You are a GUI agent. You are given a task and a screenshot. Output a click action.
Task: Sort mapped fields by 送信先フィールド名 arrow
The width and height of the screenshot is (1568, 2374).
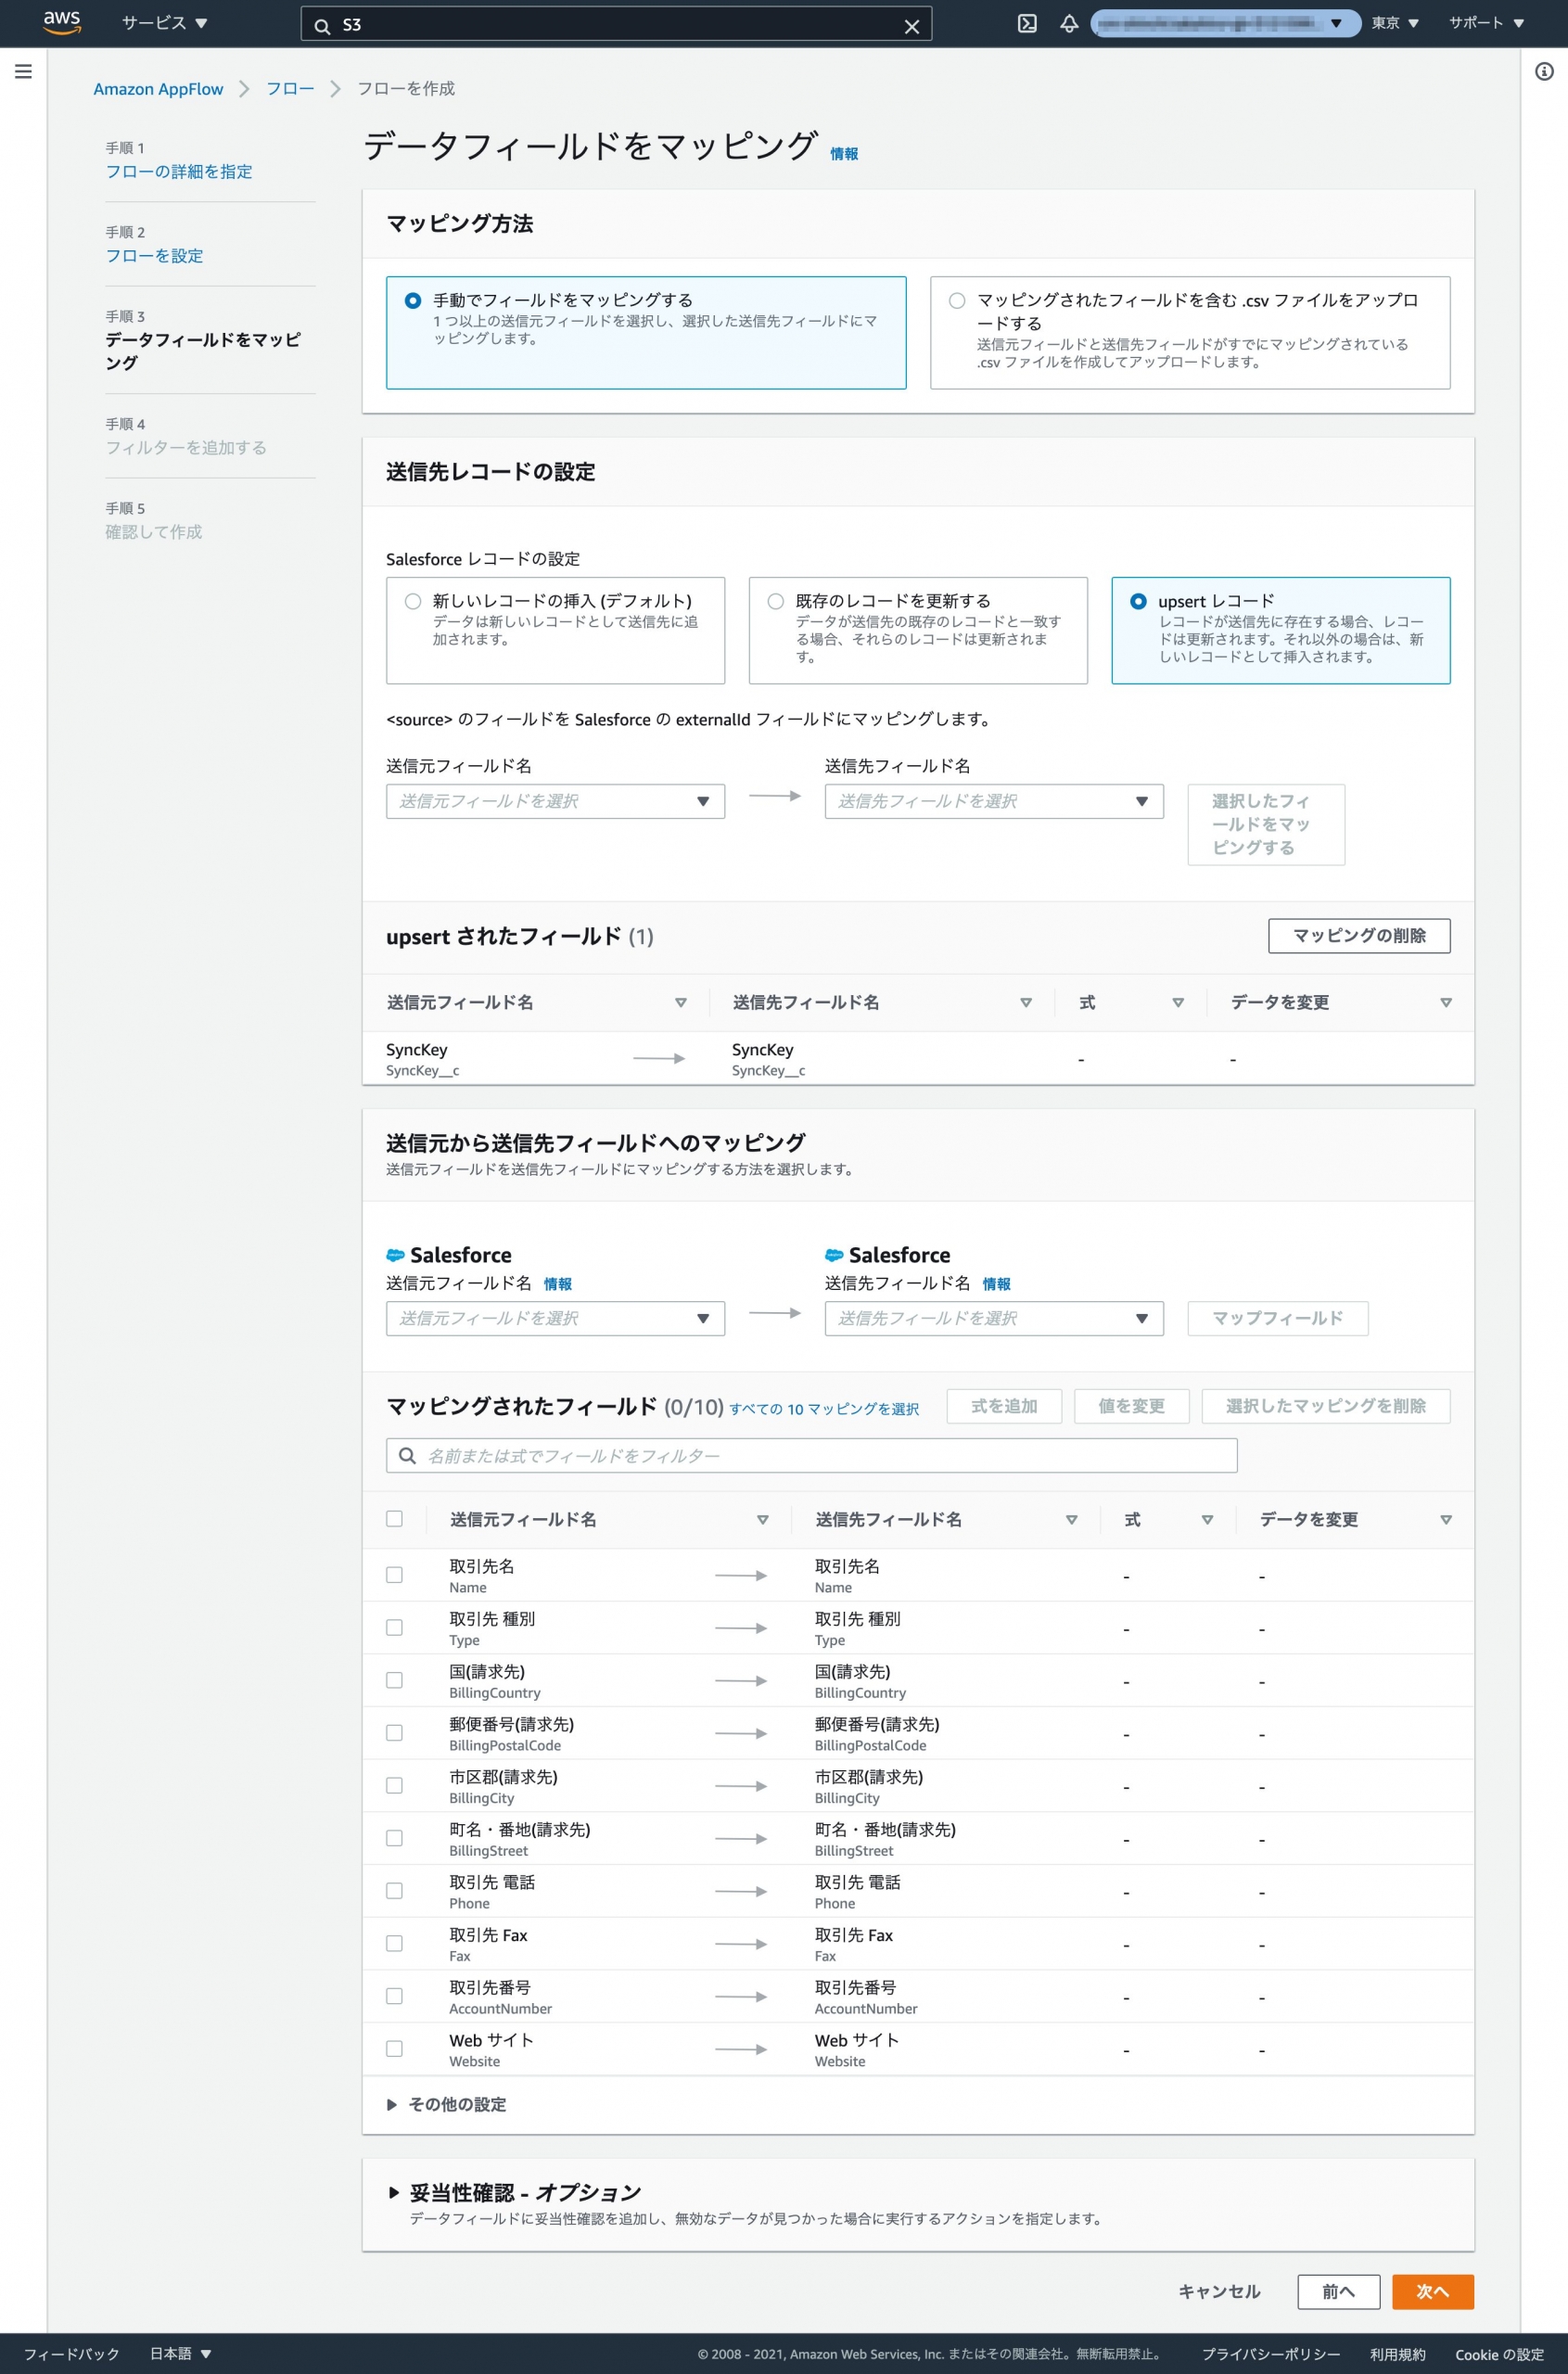(1071, 1519)
